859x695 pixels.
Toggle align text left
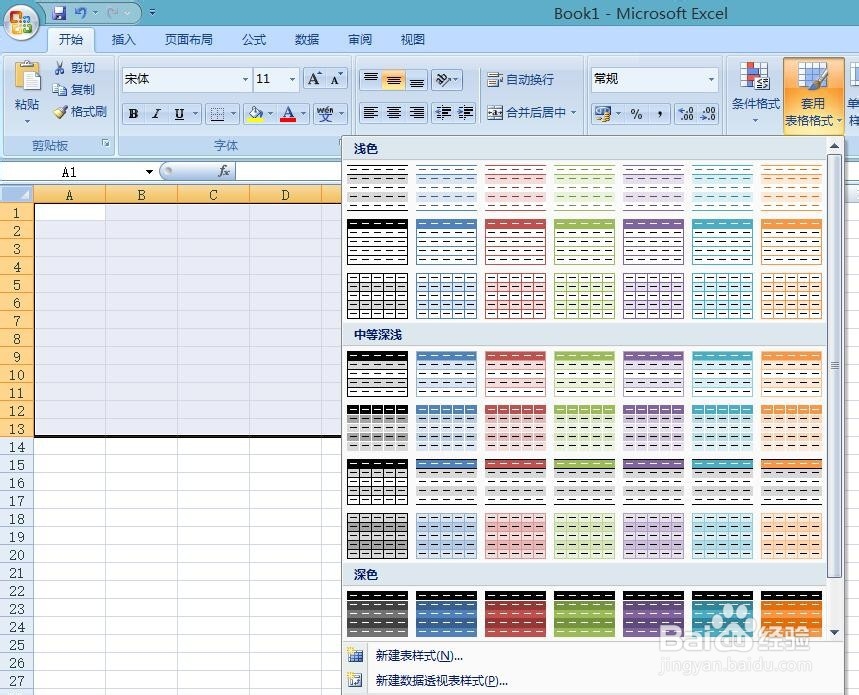371,113
